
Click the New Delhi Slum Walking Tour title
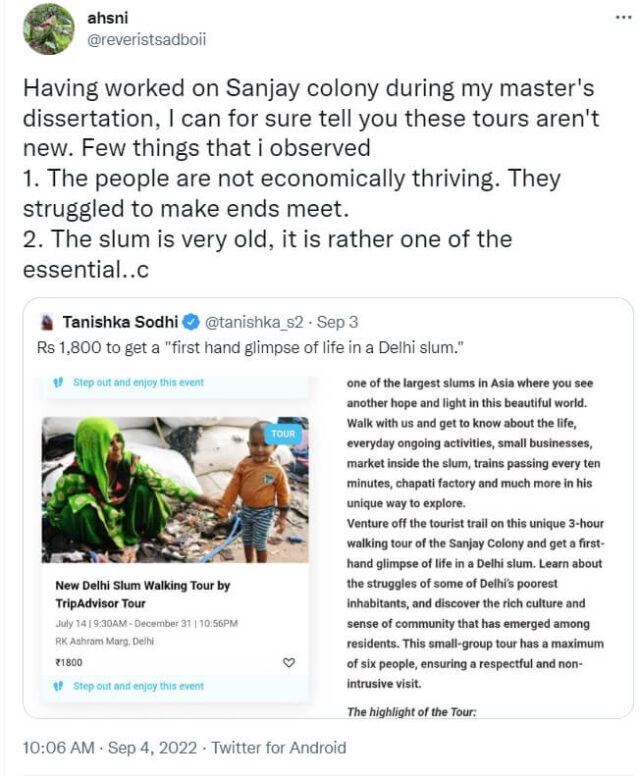coord(144,593)
